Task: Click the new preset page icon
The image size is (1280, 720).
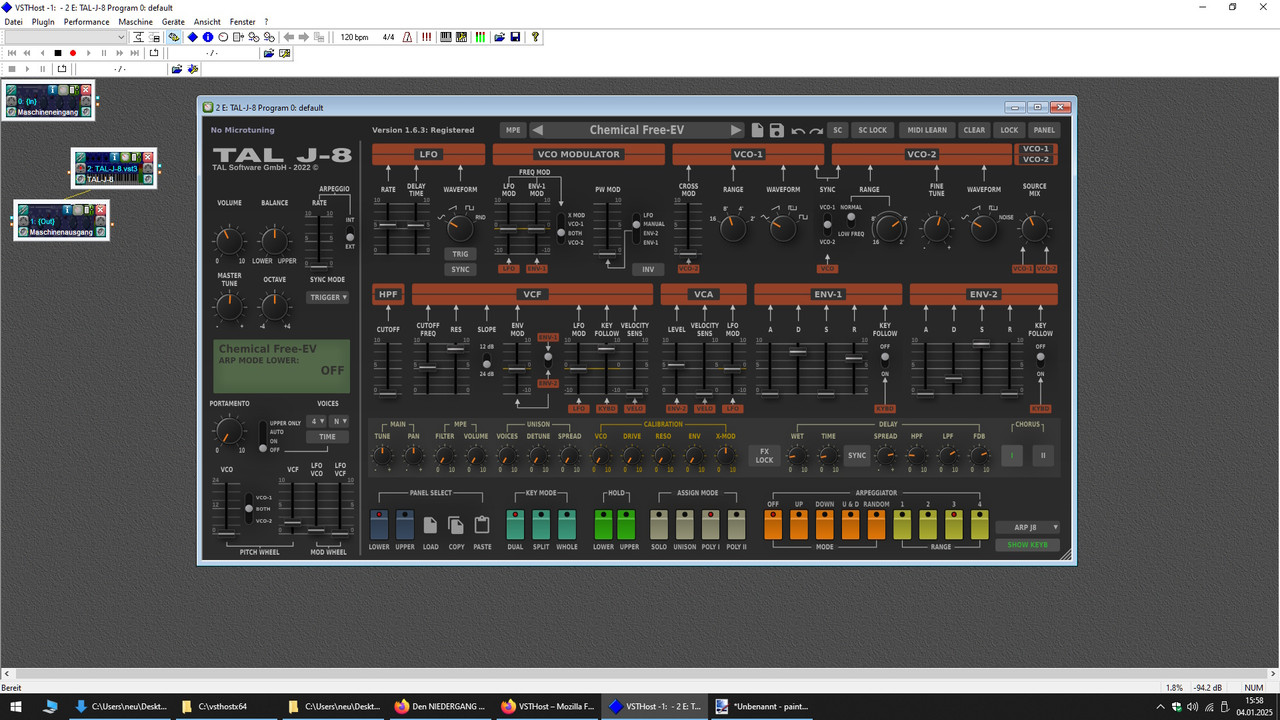Action: point(757,130)
